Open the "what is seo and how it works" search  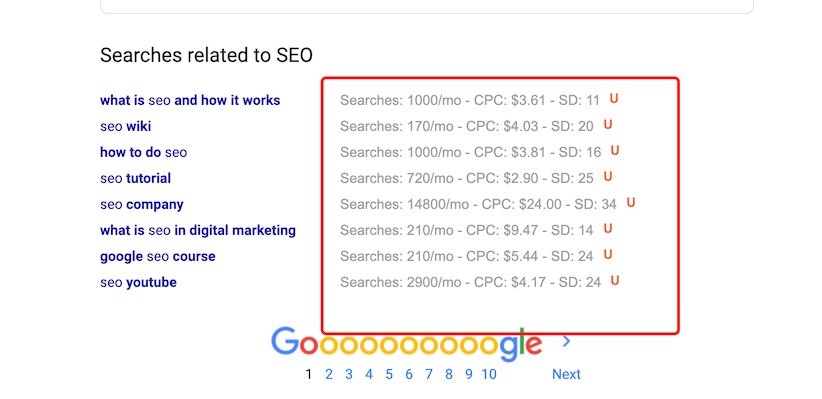point(190,100)
